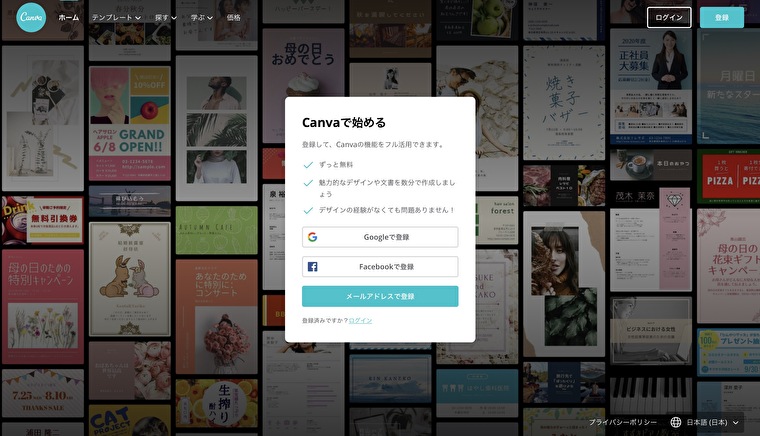Image resolution: width=760 pixels, height=436 pixels.
Task: Sign up with Facebookで登録 button
Action: pos(380,266)
